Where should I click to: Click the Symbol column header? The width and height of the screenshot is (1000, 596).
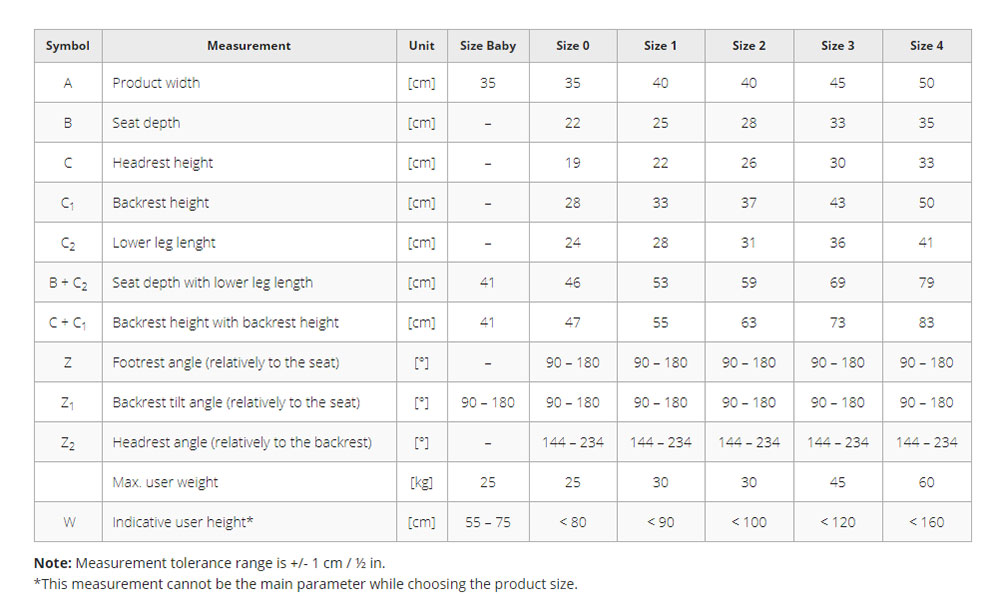coord(68,46)
